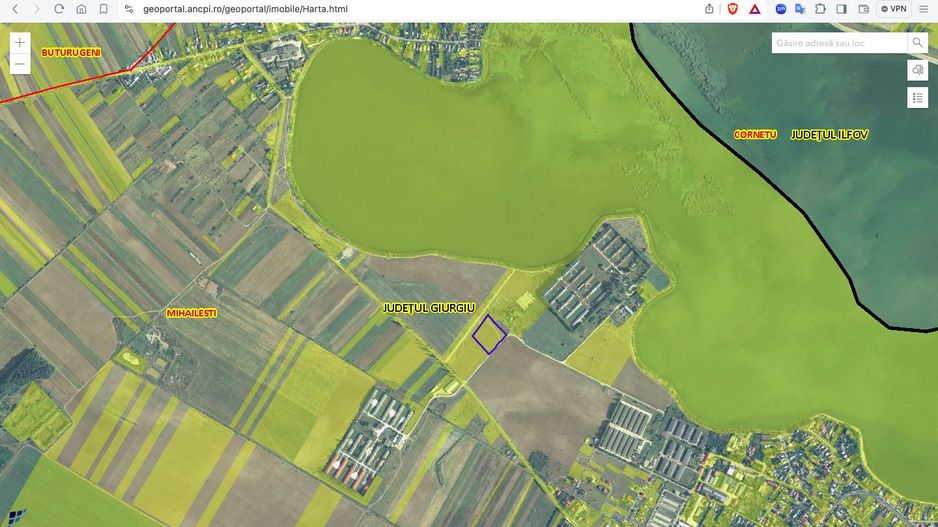Go back to the previous page
The height and width of the screenshot is (527, 938).
(15, 9)
